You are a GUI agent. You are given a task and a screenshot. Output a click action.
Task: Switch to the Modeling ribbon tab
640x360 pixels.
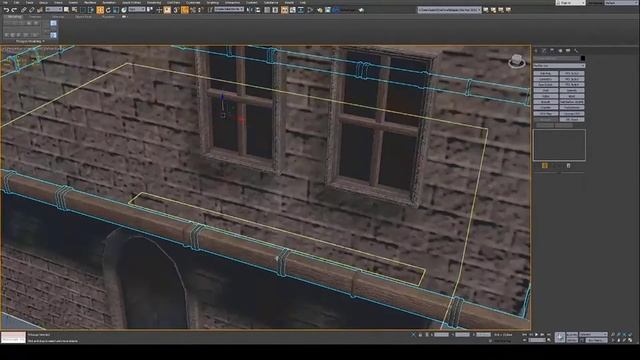15,17
